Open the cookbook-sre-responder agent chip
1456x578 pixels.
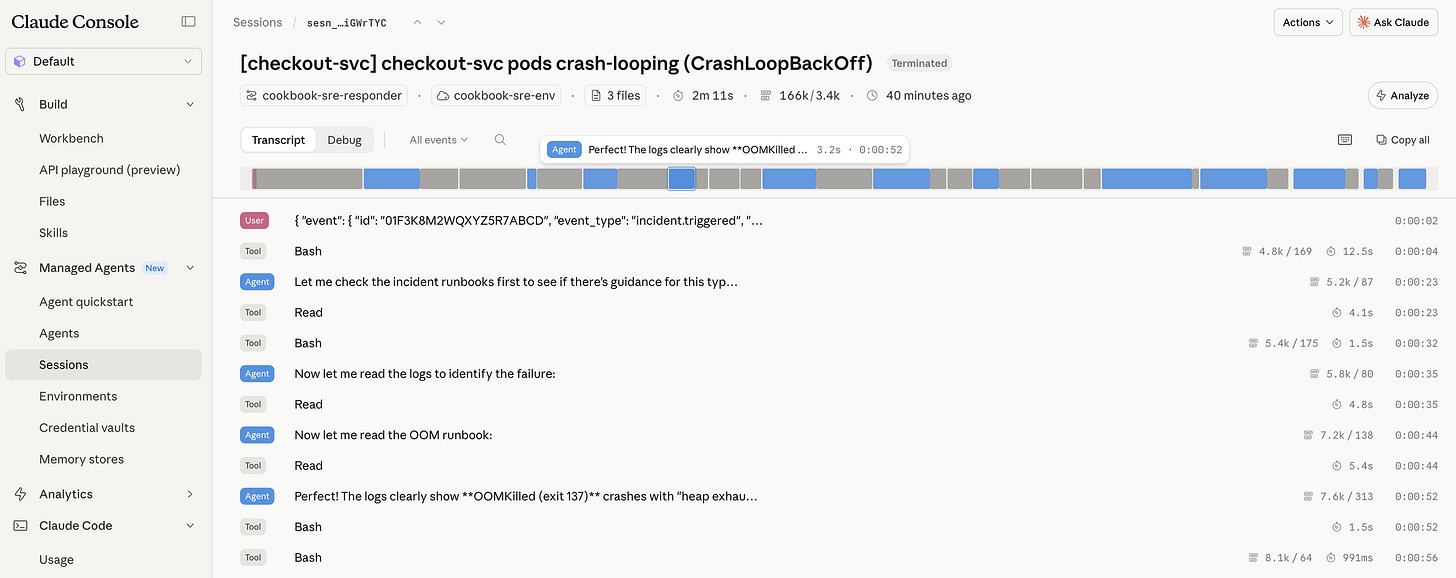(324, 95)
